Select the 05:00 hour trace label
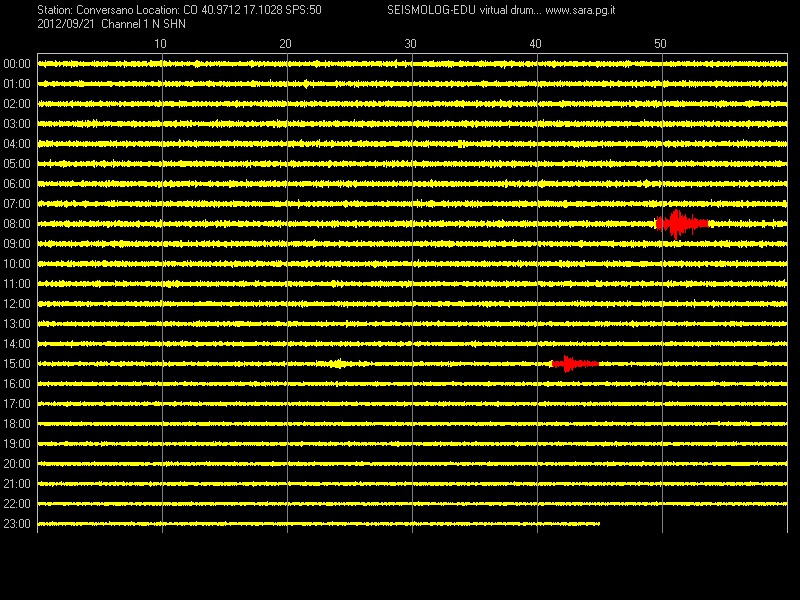Viewport: 800px width, 600px height. coord(17,164)
